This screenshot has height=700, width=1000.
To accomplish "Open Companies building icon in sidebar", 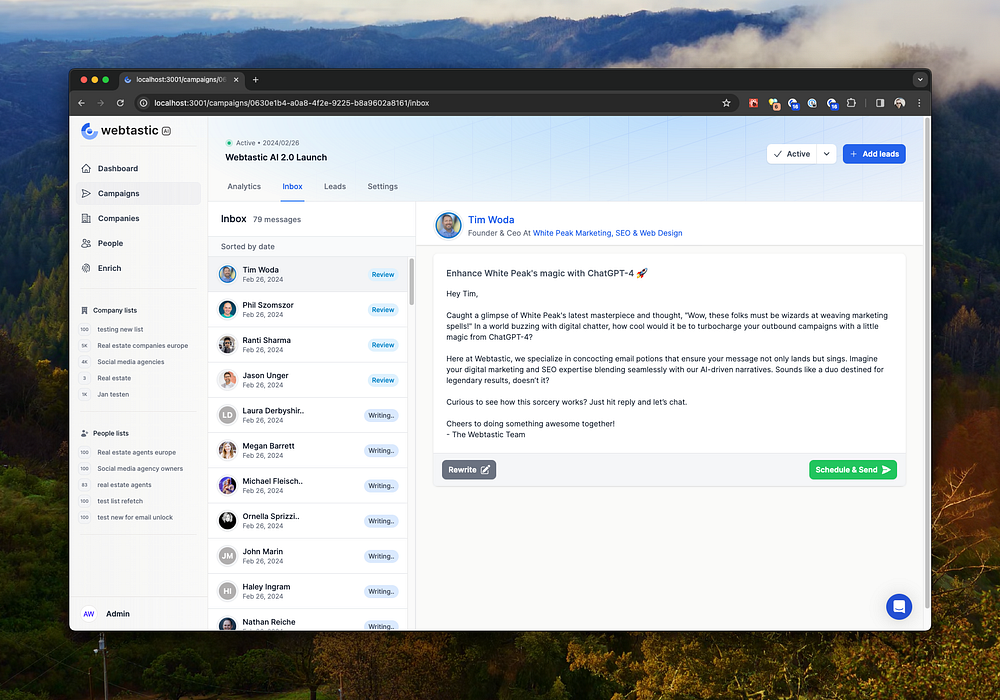I will 86,218.
